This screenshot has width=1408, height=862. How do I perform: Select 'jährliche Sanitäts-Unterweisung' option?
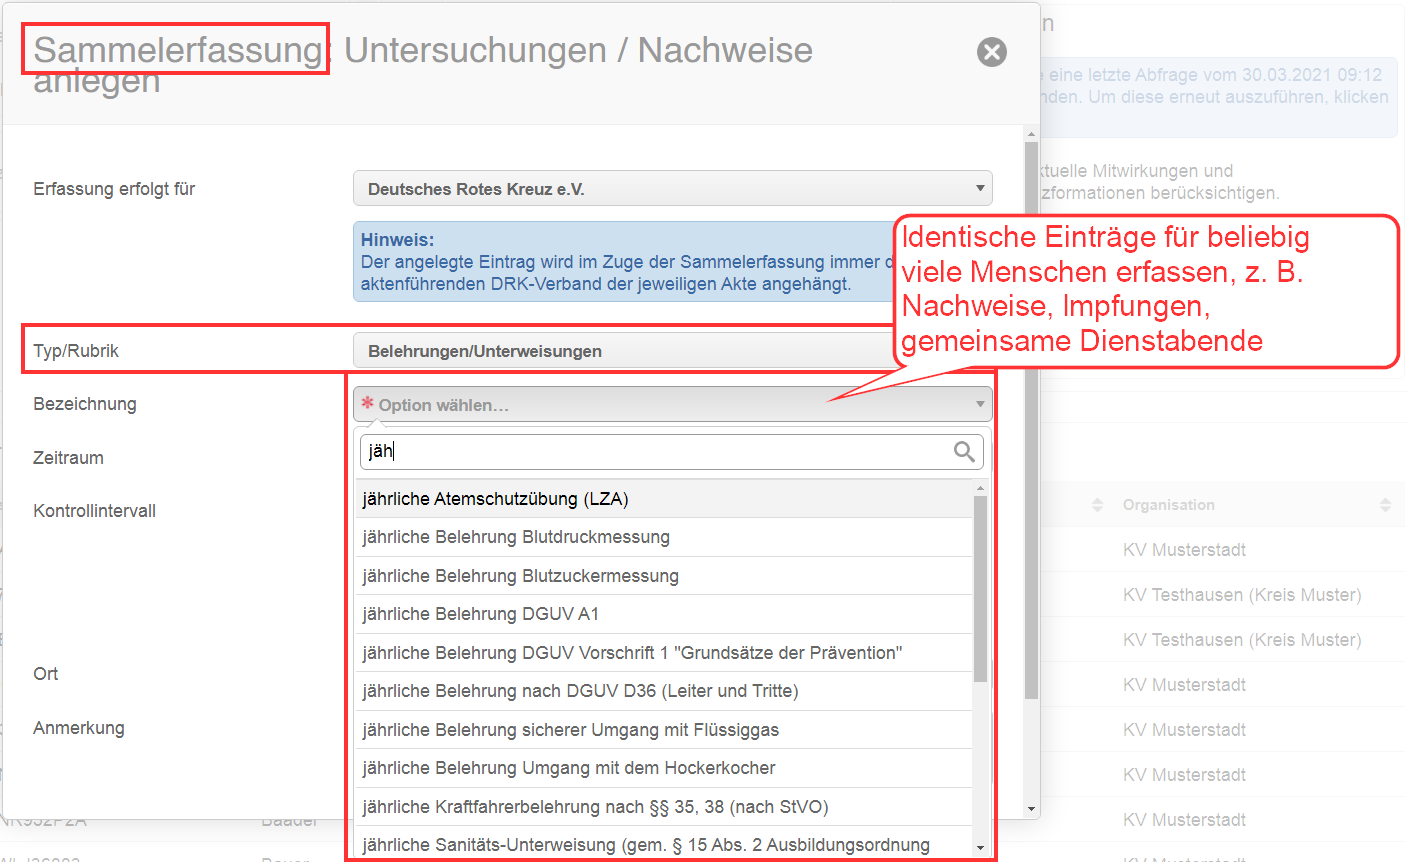(664, 845)
